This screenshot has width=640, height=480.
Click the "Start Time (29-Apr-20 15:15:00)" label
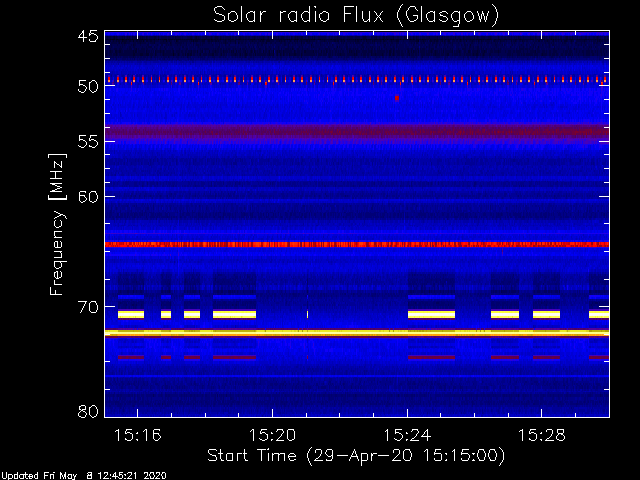[356, 456]
